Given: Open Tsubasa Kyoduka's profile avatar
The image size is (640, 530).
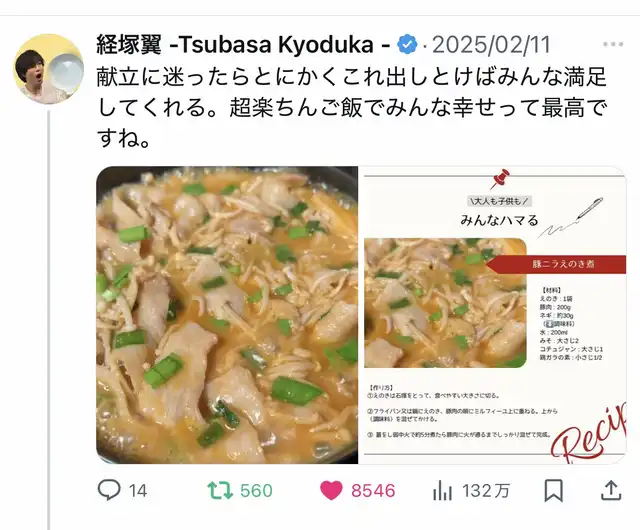Looking at the screenshot, I should [x=49, y=69].
